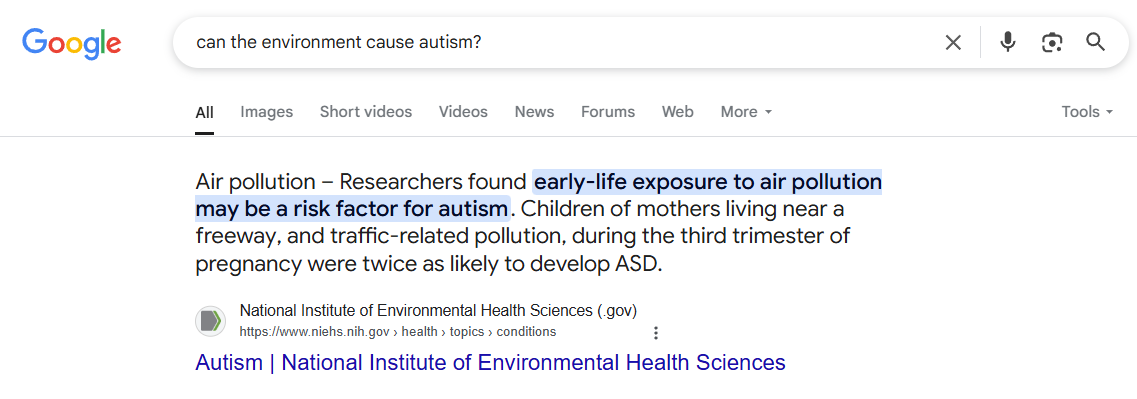Open Google Lens image search icon
The image size is (1137, 399).
coord(1051,43)
